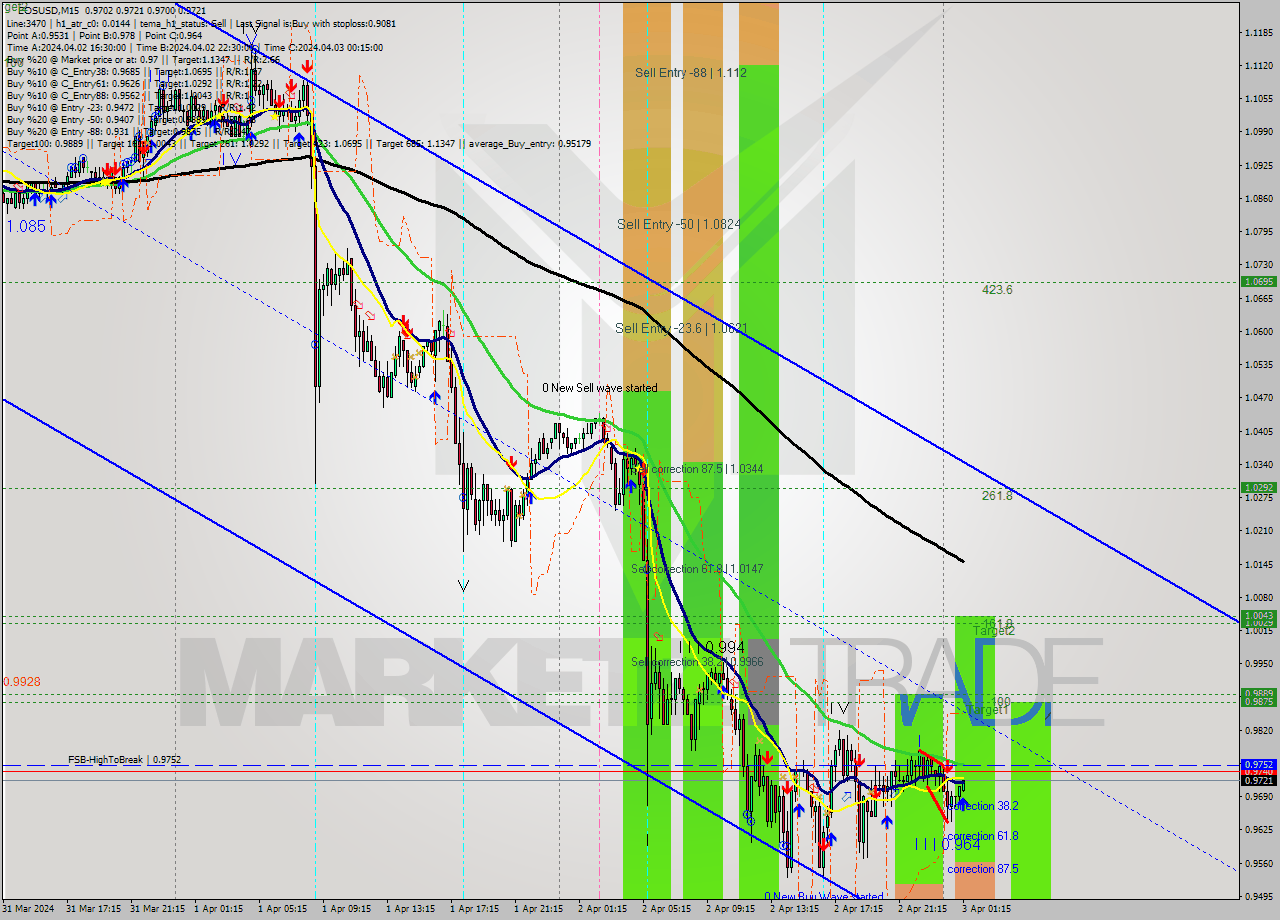The width and height of the screenshot is (1280, 920).
Task: Click the blue 0.9752 price tag
Action: click(x=1258, y=764)
